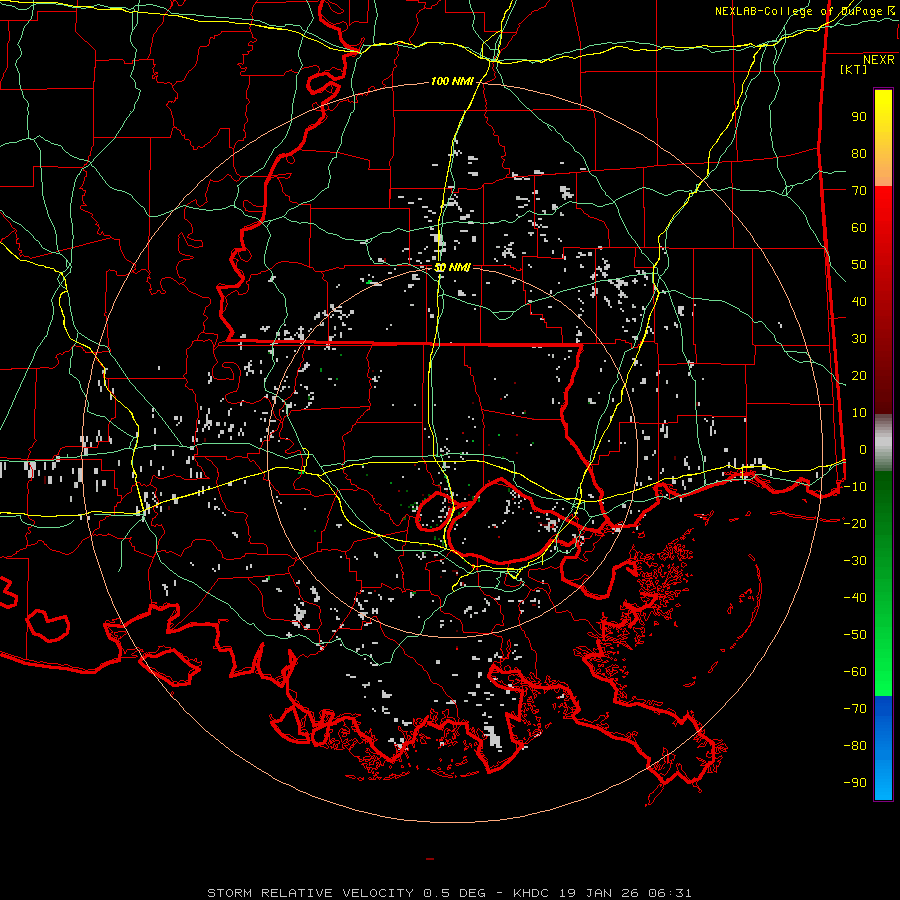Click the -30 value on velocity scale

(855, 561)
